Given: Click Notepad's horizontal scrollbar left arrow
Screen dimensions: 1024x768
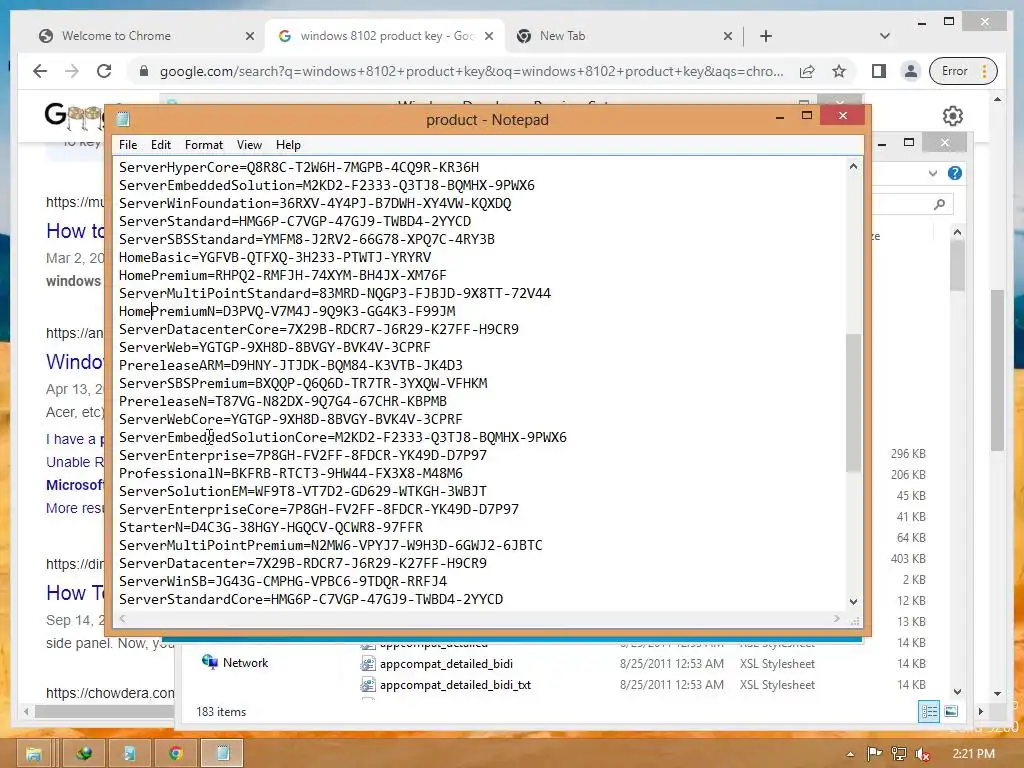Looking at the screenshot, I should 123,618.
